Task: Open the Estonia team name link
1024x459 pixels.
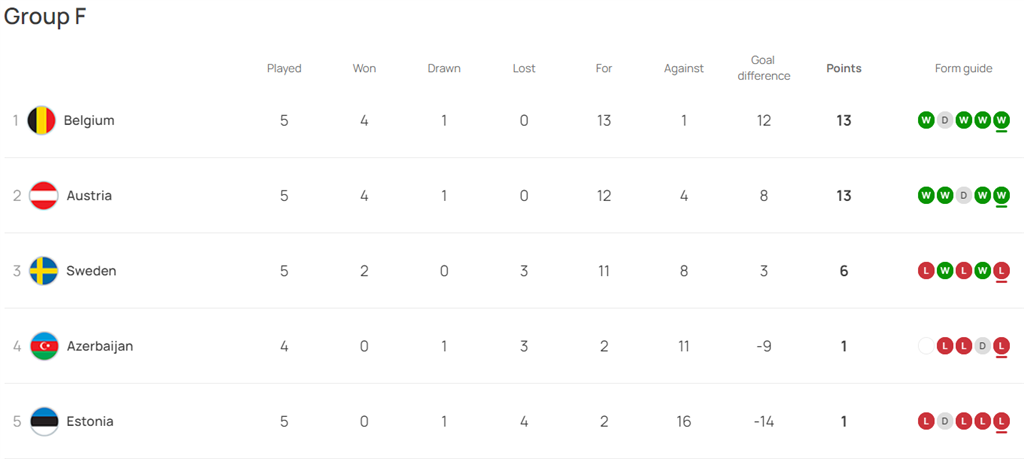Action: click(90, 421)
